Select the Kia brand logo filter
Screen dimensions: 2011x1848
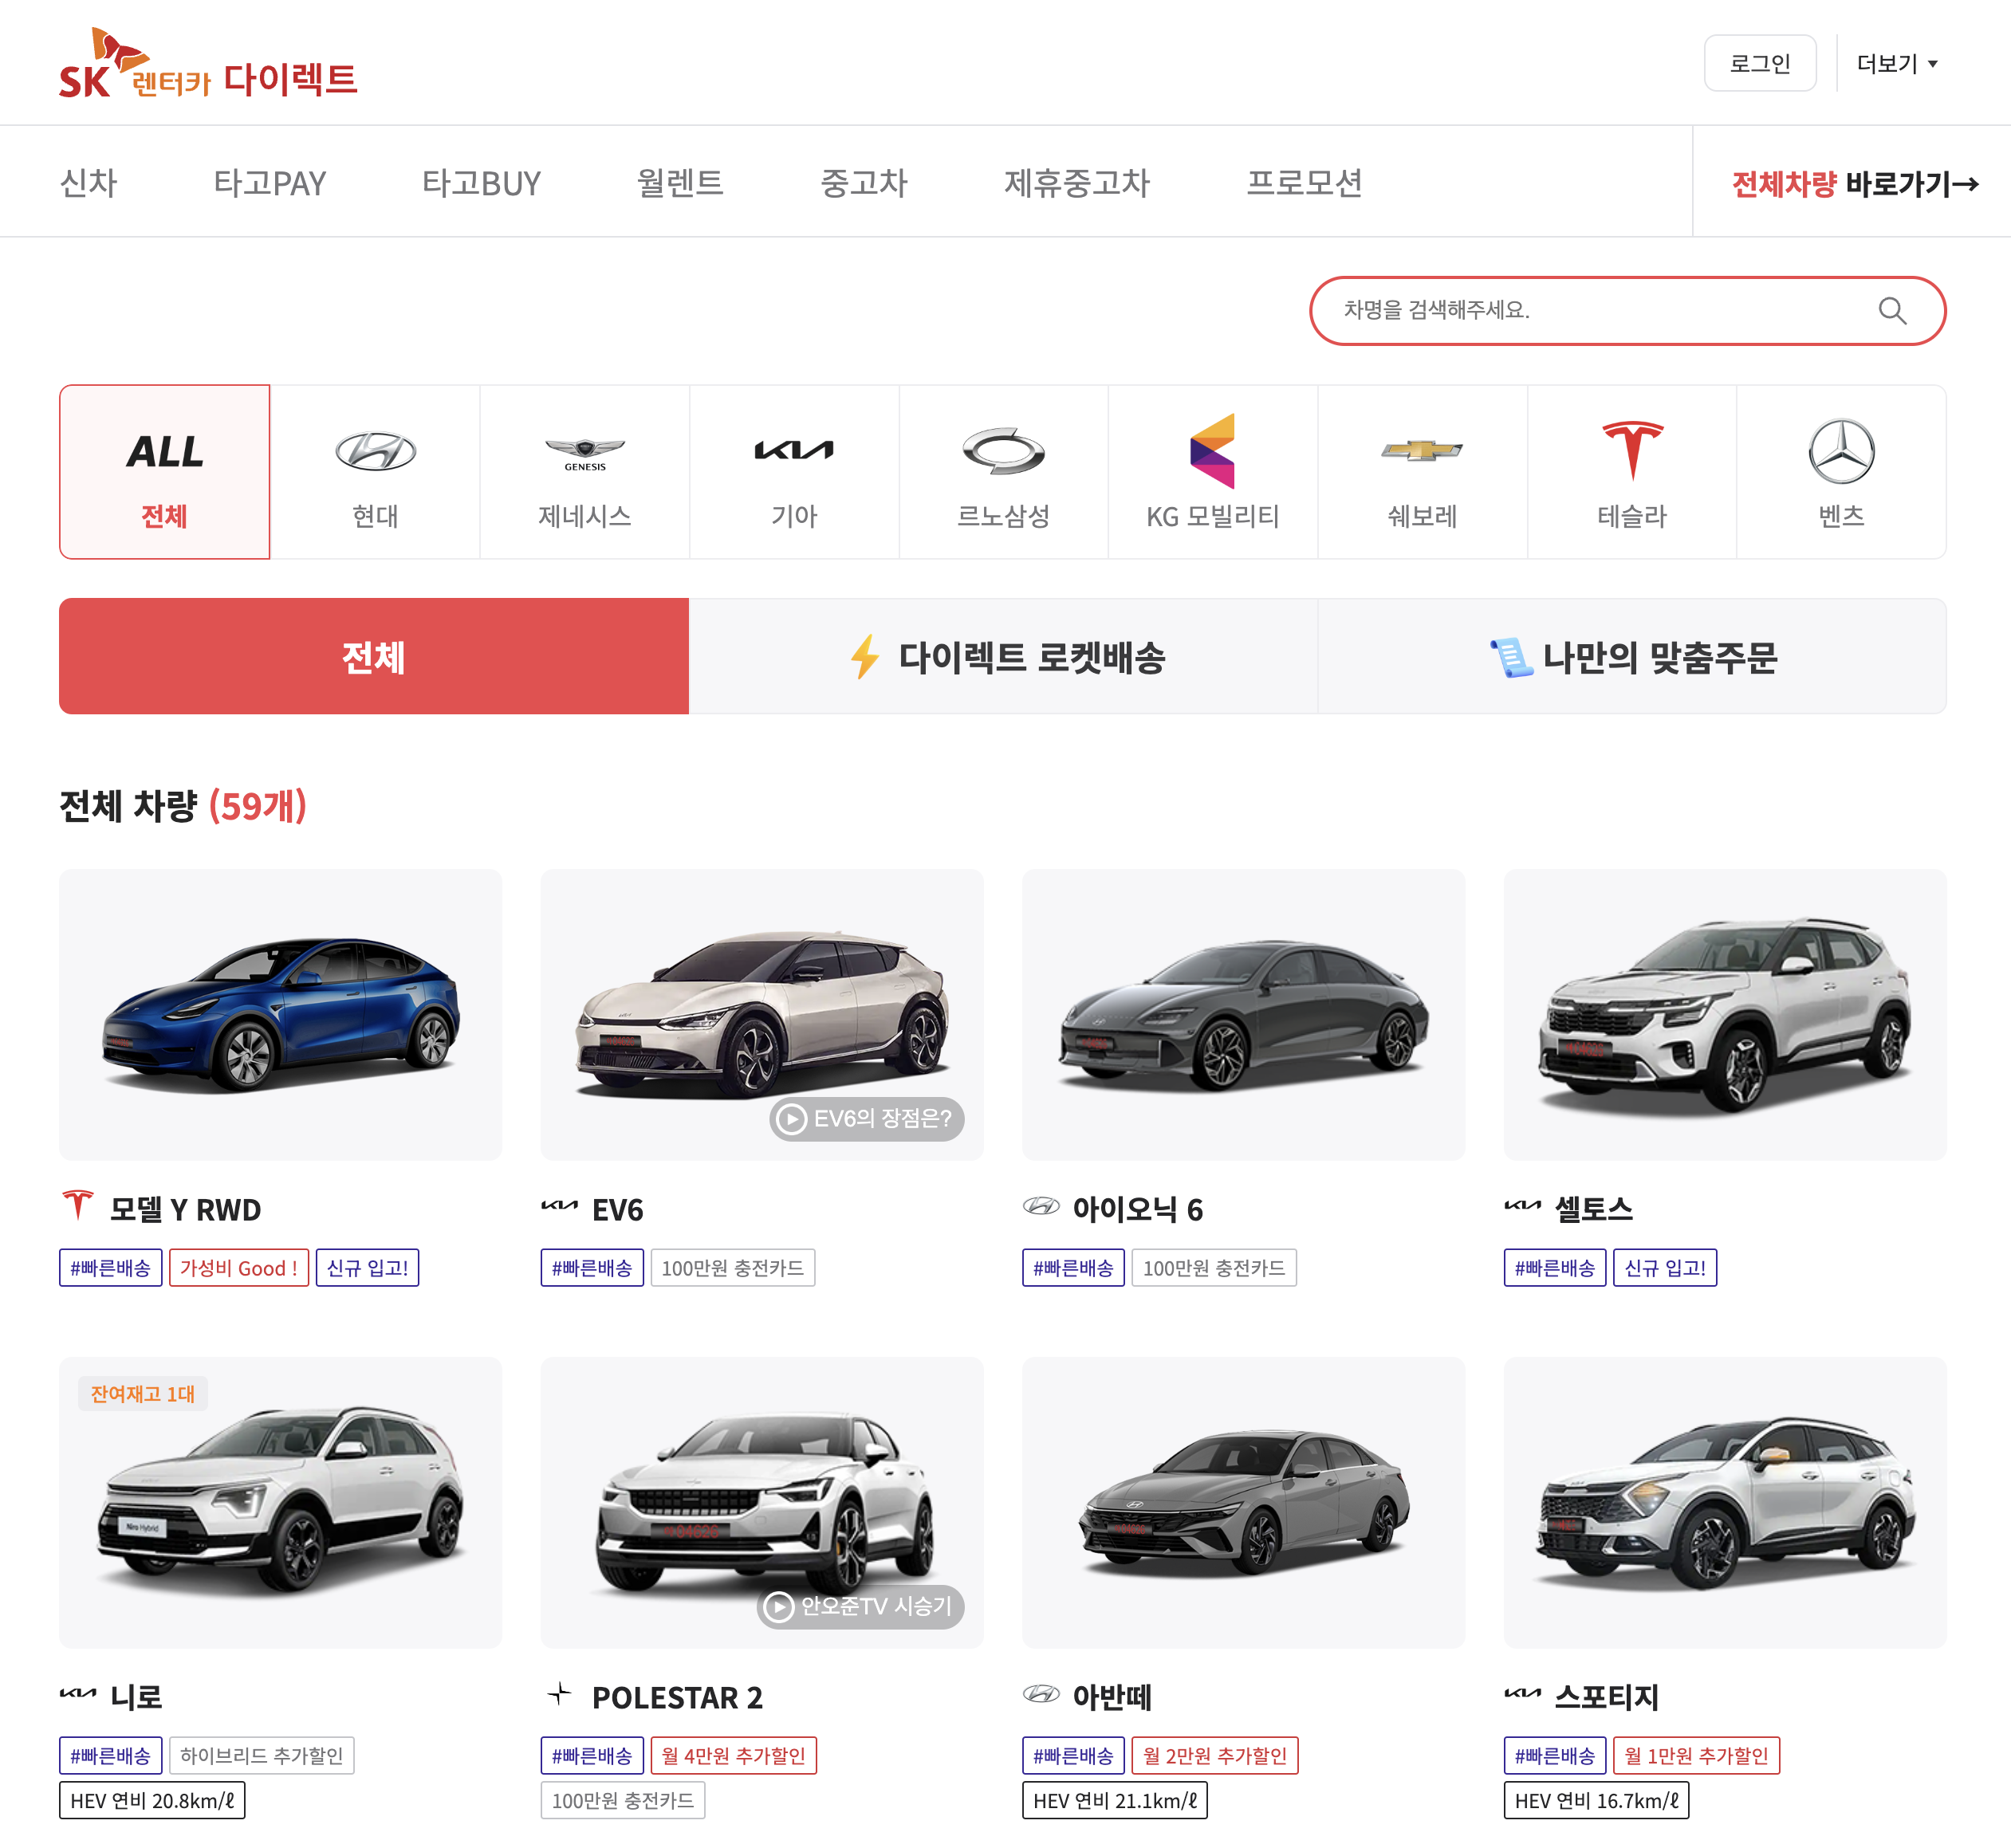click(x=794, y=452)
